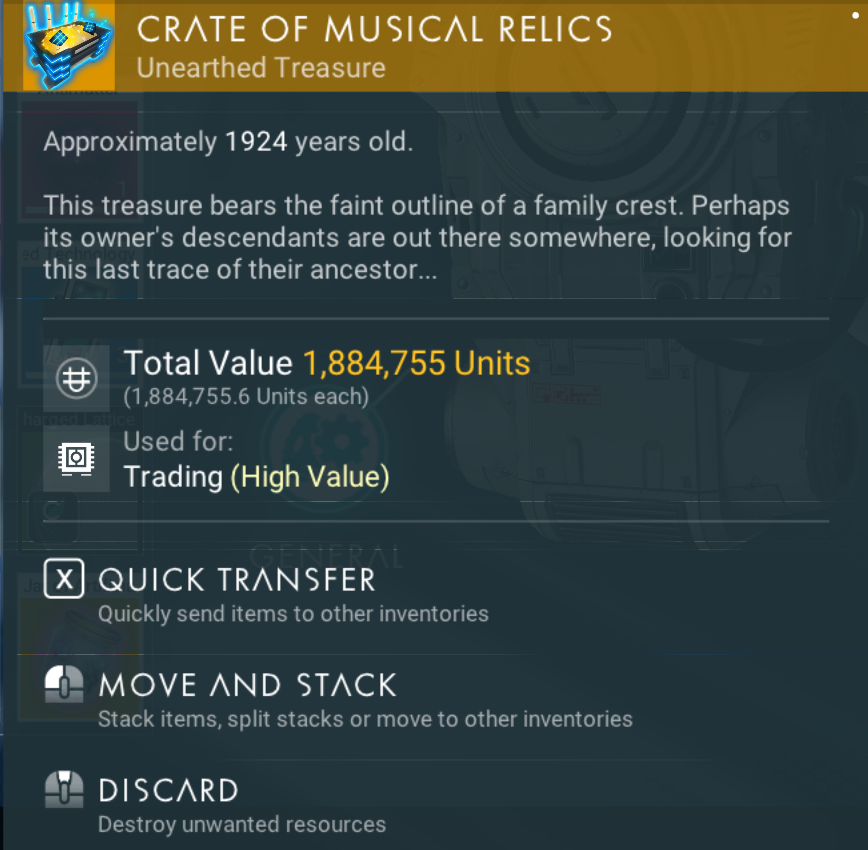Screen dimensions: 868x850
Task: Click the 'Trading (High Value)' label
Action: [256, 476]
